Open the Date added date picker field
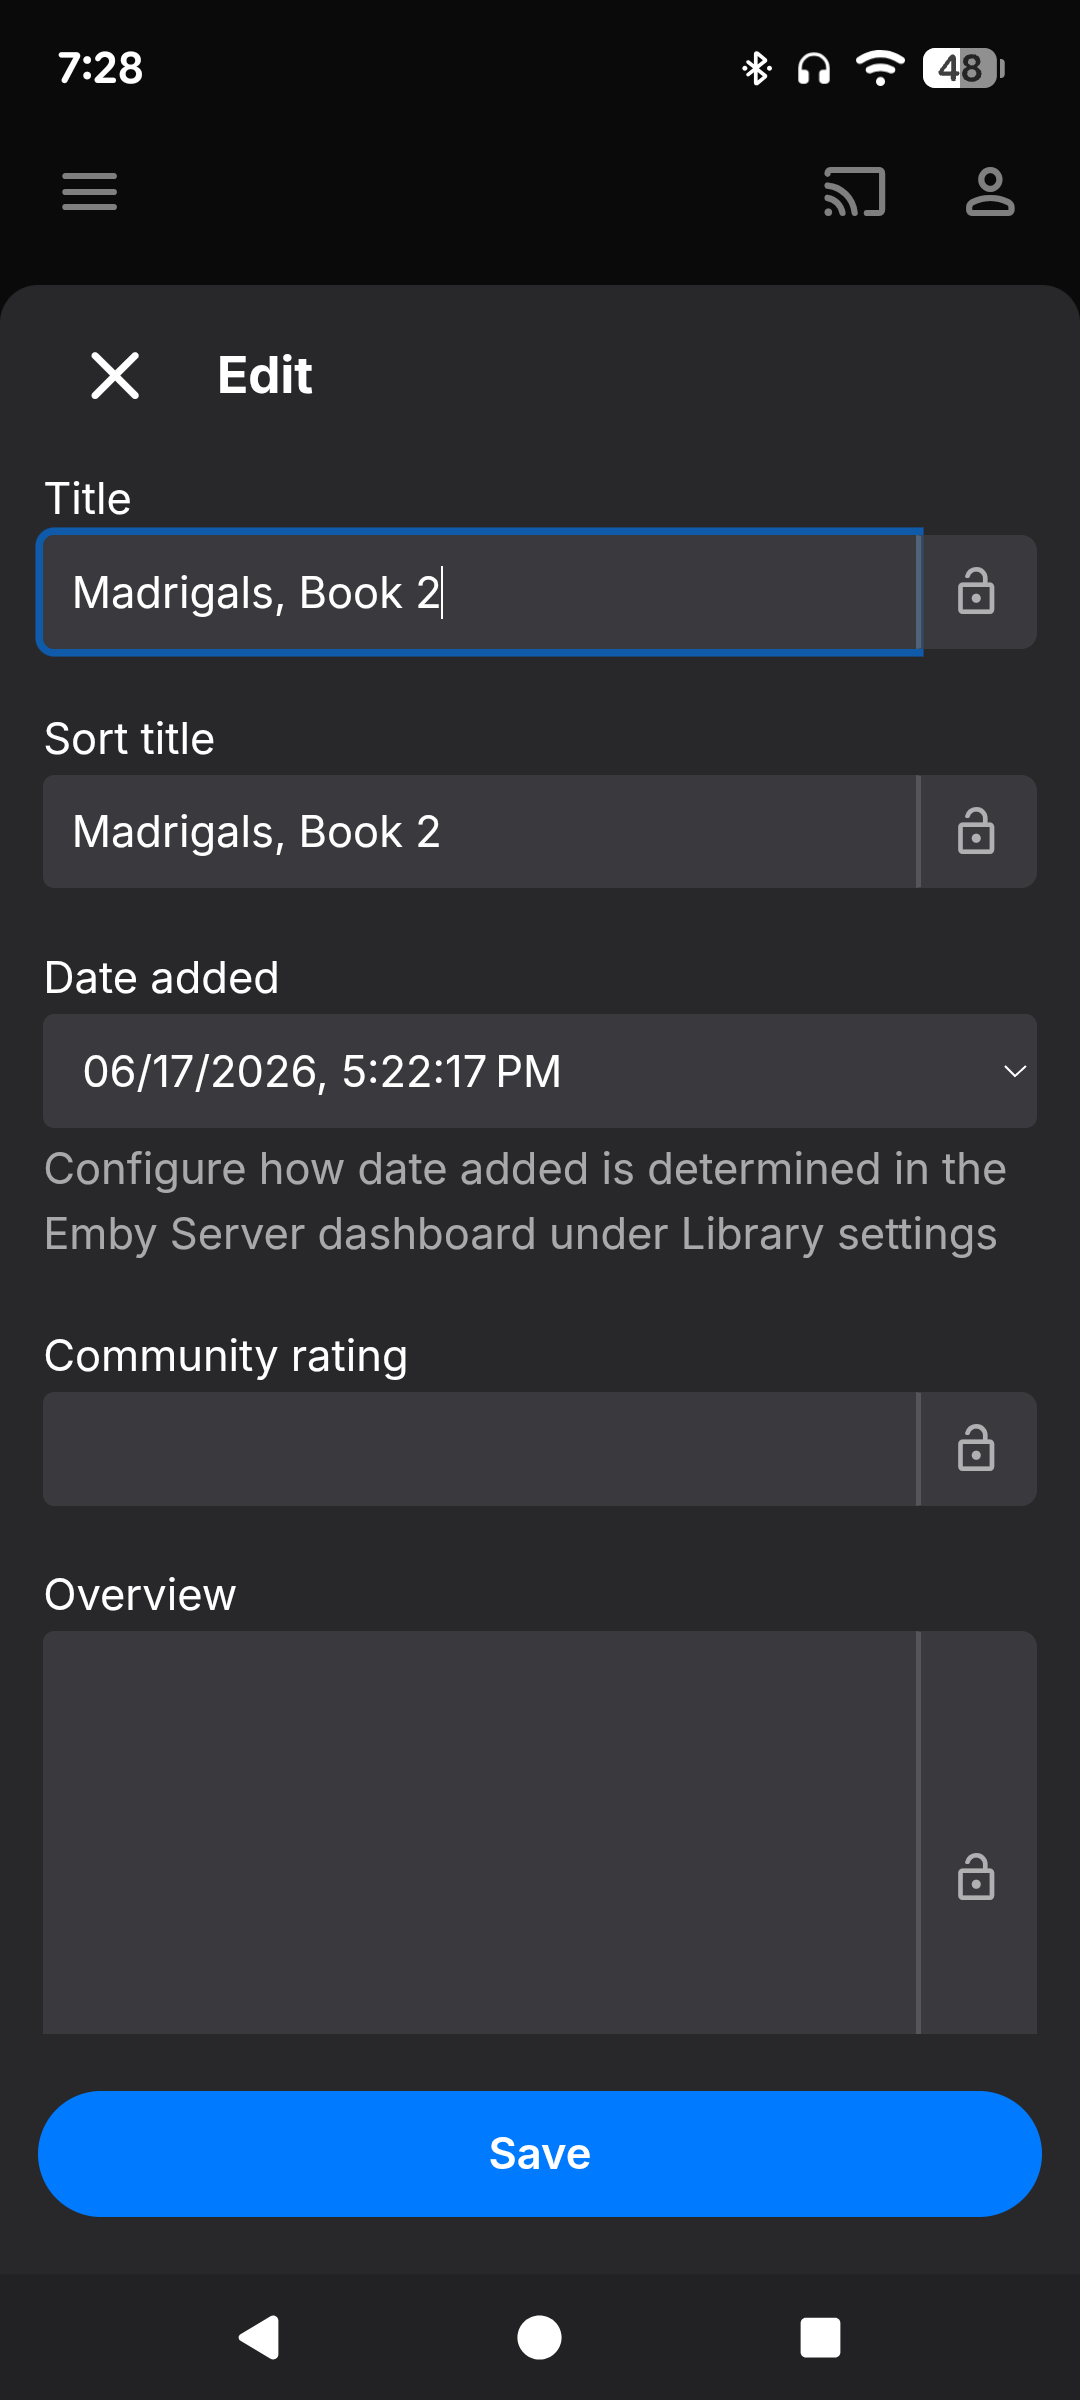 click(540, 1071)
